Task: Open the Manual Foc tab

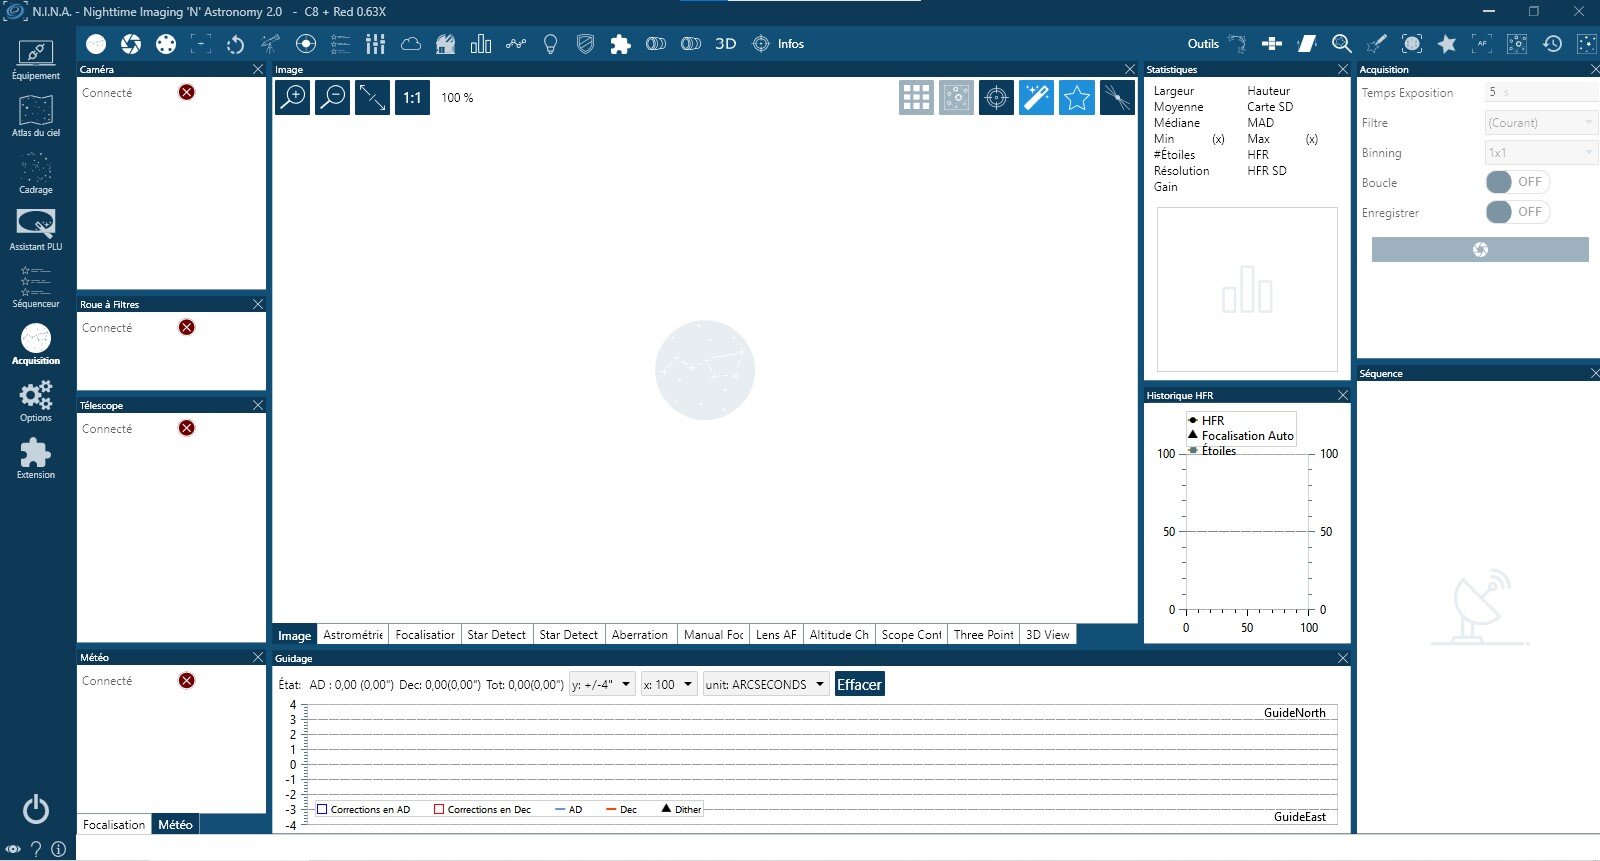Action: pyautogui.click(x=714, y=635)
